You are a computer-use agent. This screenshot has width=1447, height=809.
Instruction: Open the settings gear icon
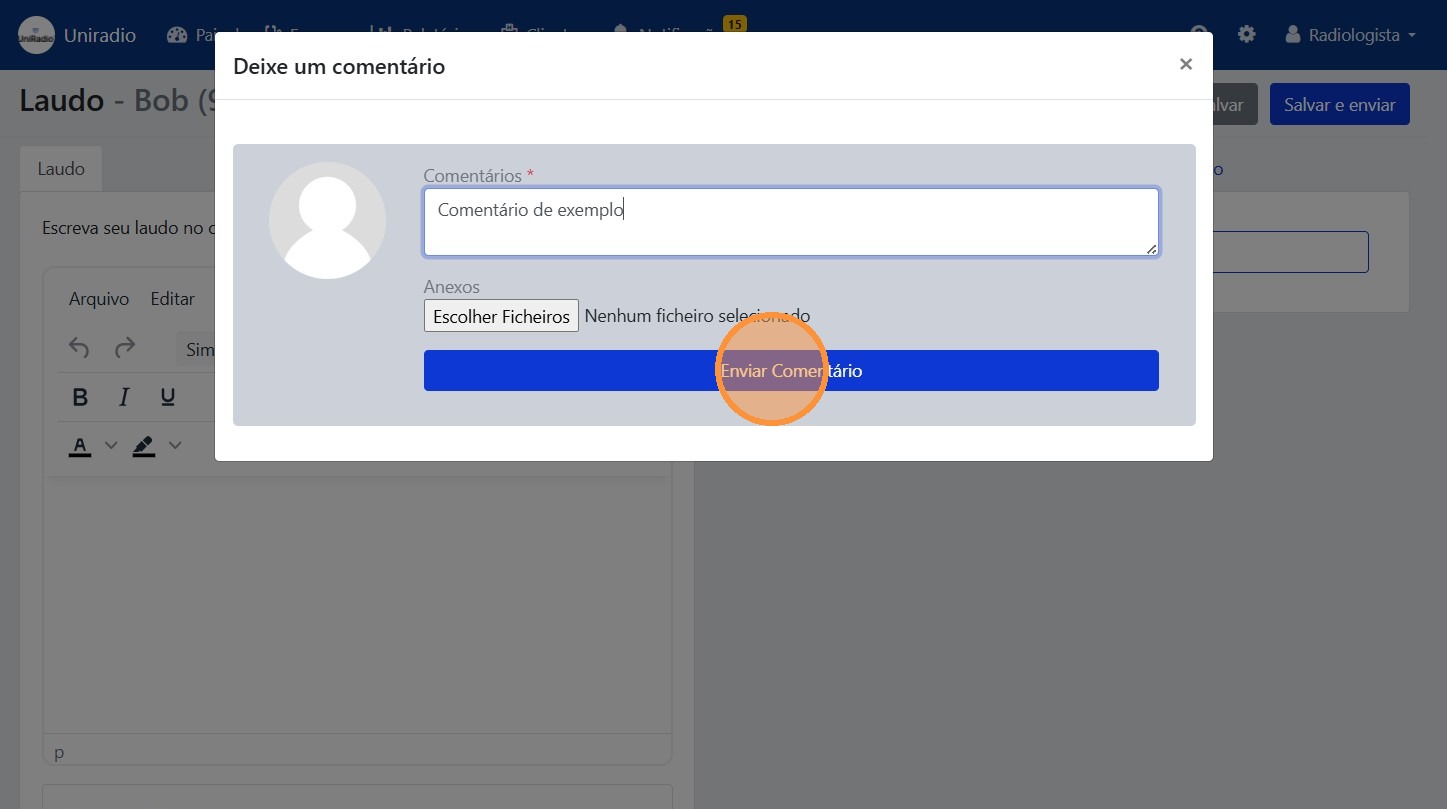tap(1246, 34)
